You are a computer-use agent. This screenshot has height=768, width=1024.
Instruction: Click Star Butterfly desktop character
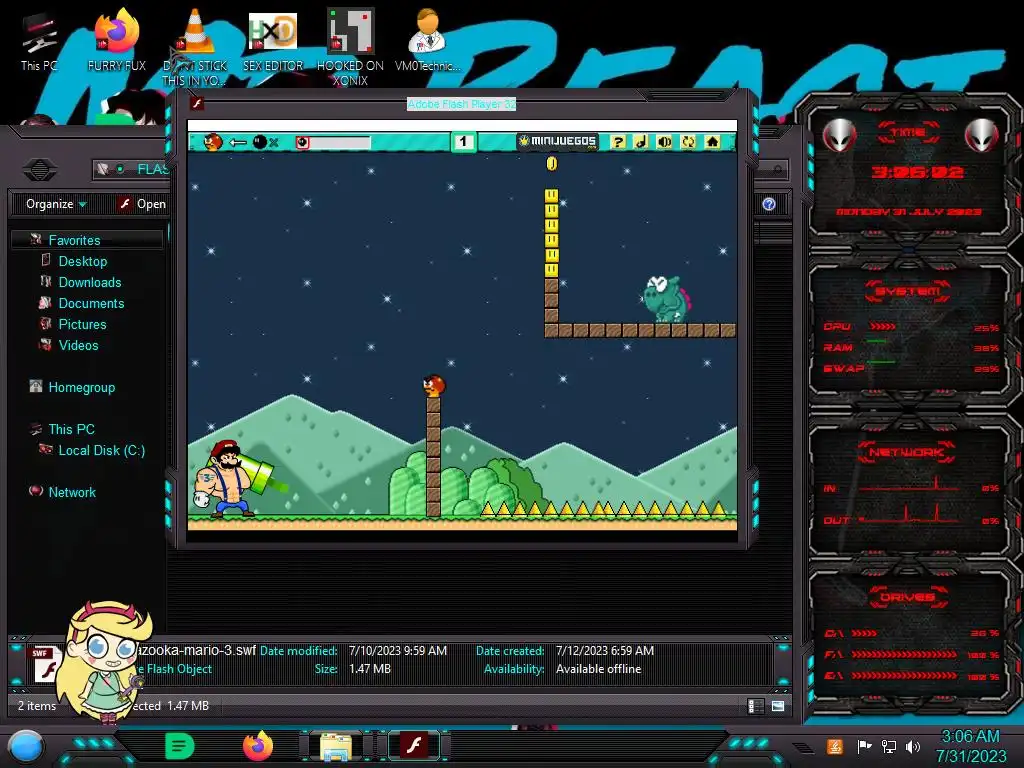pyautogui.click(x=104, y=663)
